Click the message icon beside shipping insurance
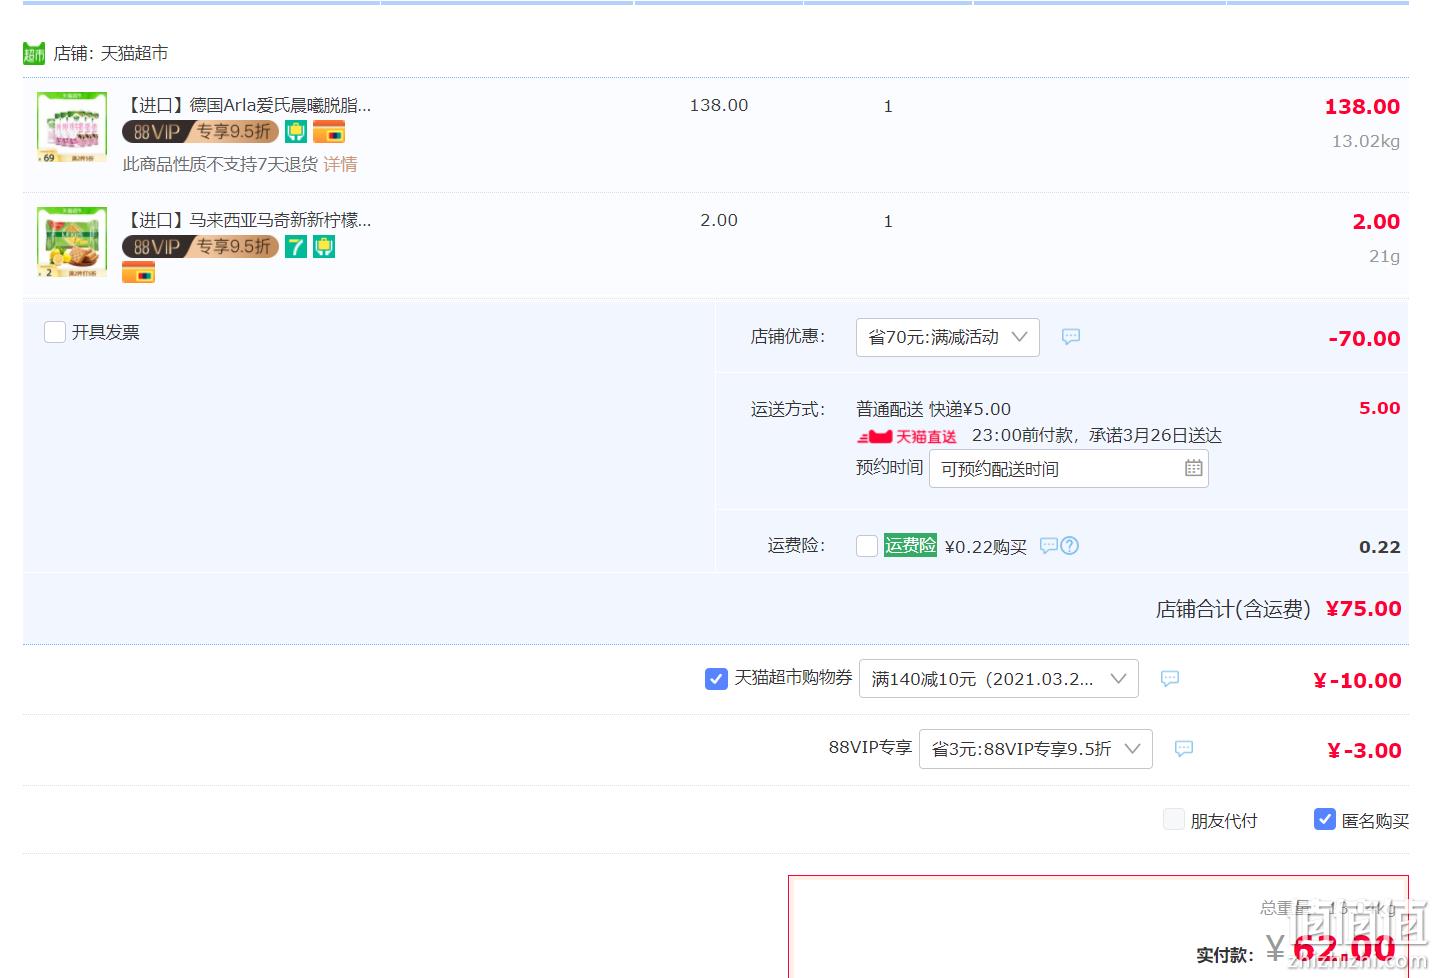 point(1049,545)
